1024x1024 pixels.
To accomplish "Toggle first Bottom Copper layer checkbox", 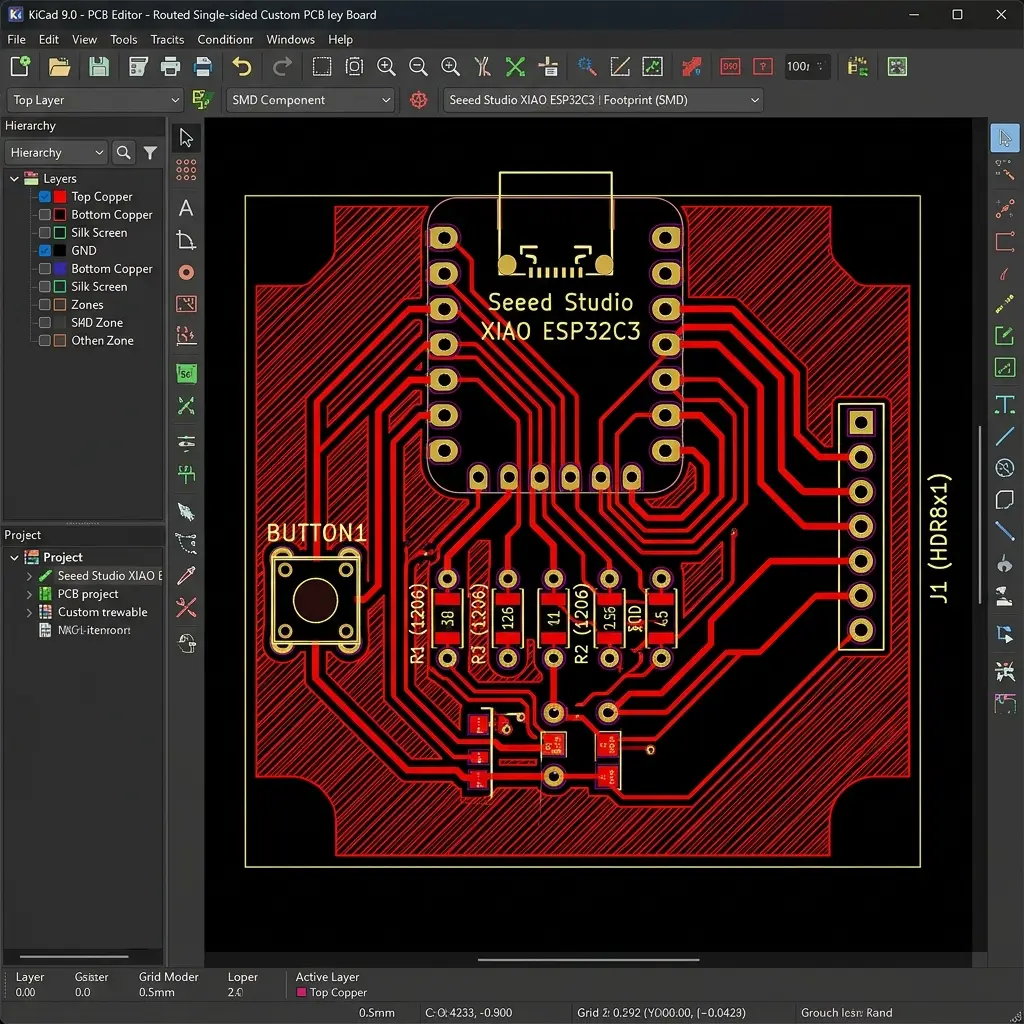I will (x=45, y=214).
